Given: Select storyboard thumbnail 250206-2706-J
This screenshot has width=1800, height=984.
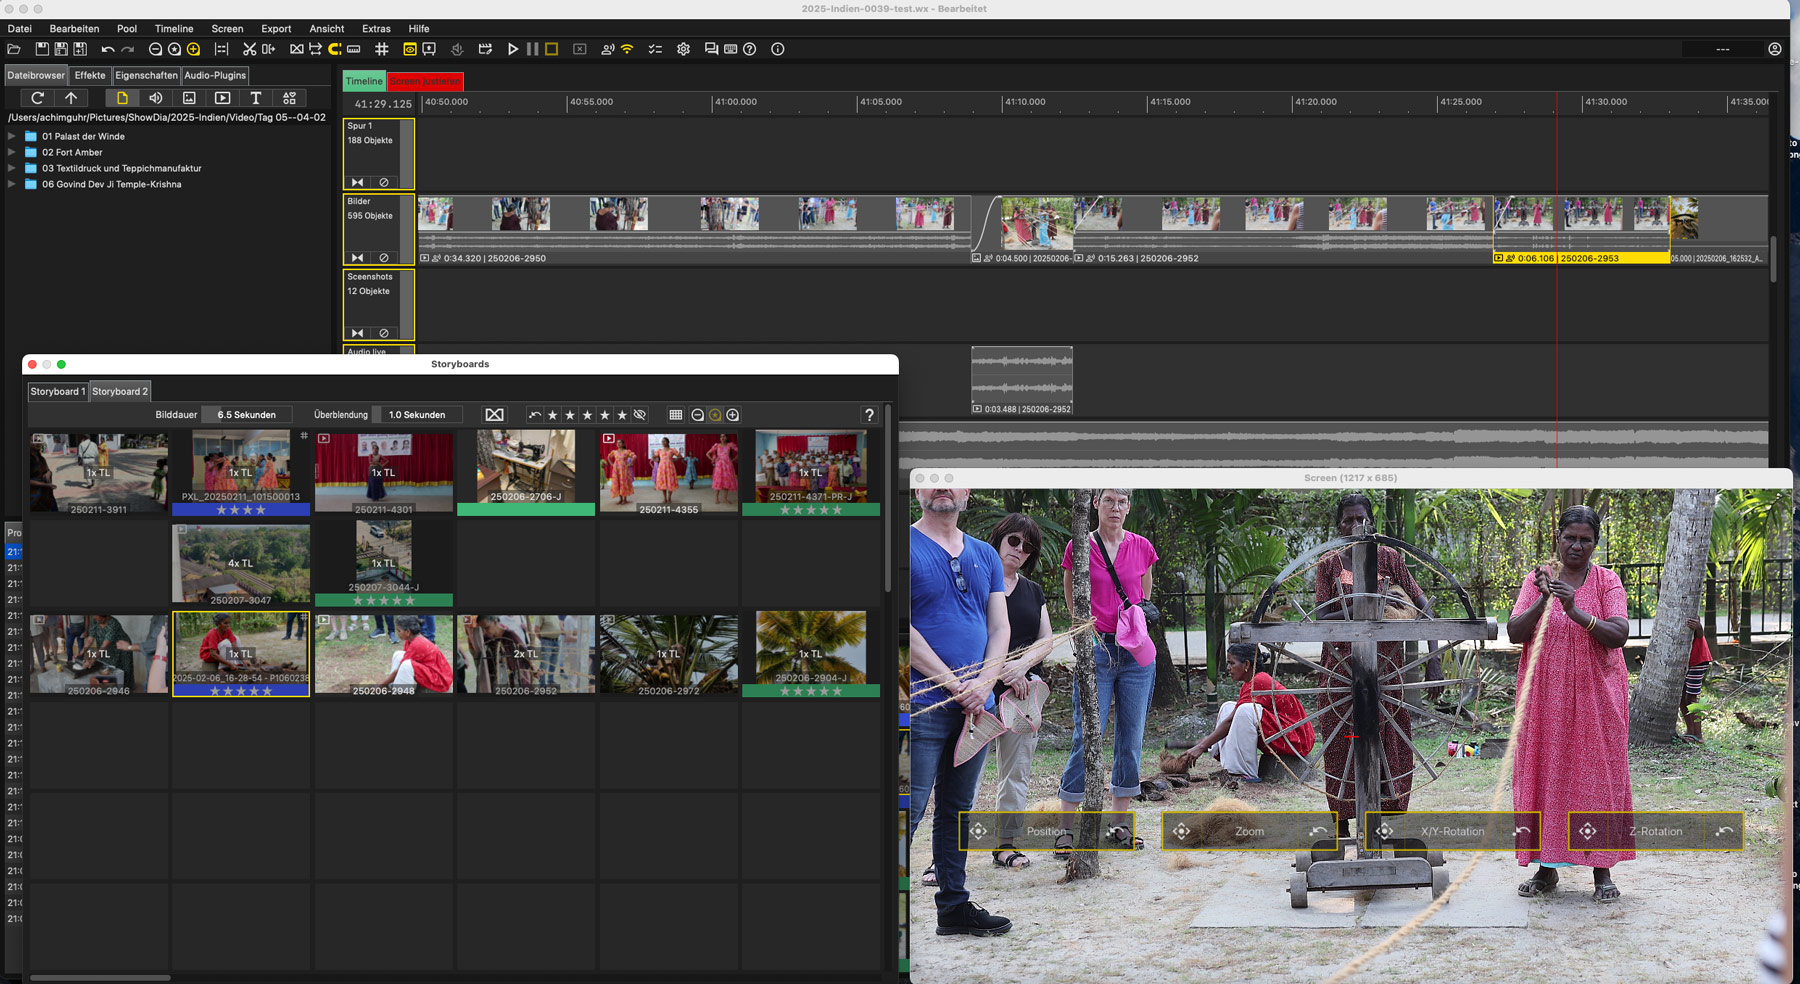Looking at the screenshot, I should tap(526, 473).
